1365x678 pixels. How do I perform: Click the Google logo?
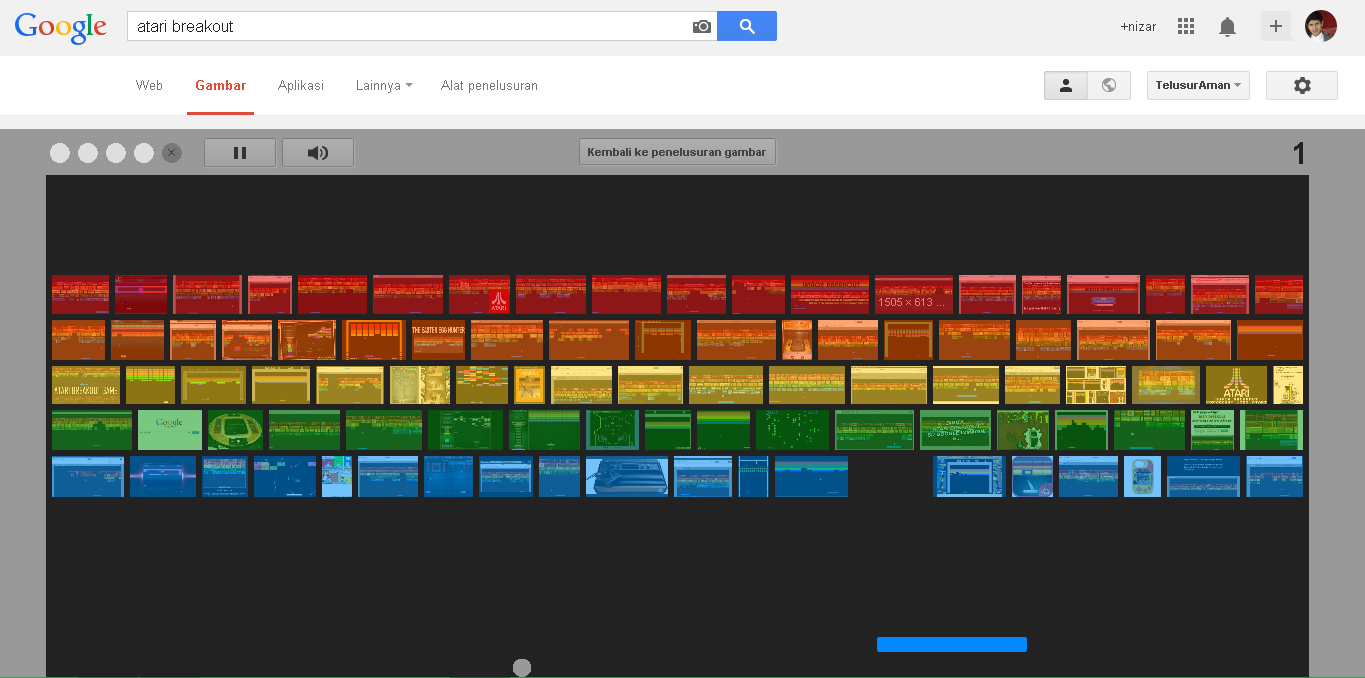(x=60, y=27)
